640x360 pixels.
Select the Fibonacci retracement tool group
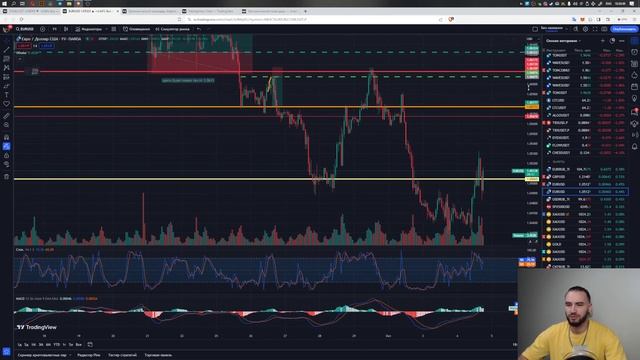tap(6, 59)
